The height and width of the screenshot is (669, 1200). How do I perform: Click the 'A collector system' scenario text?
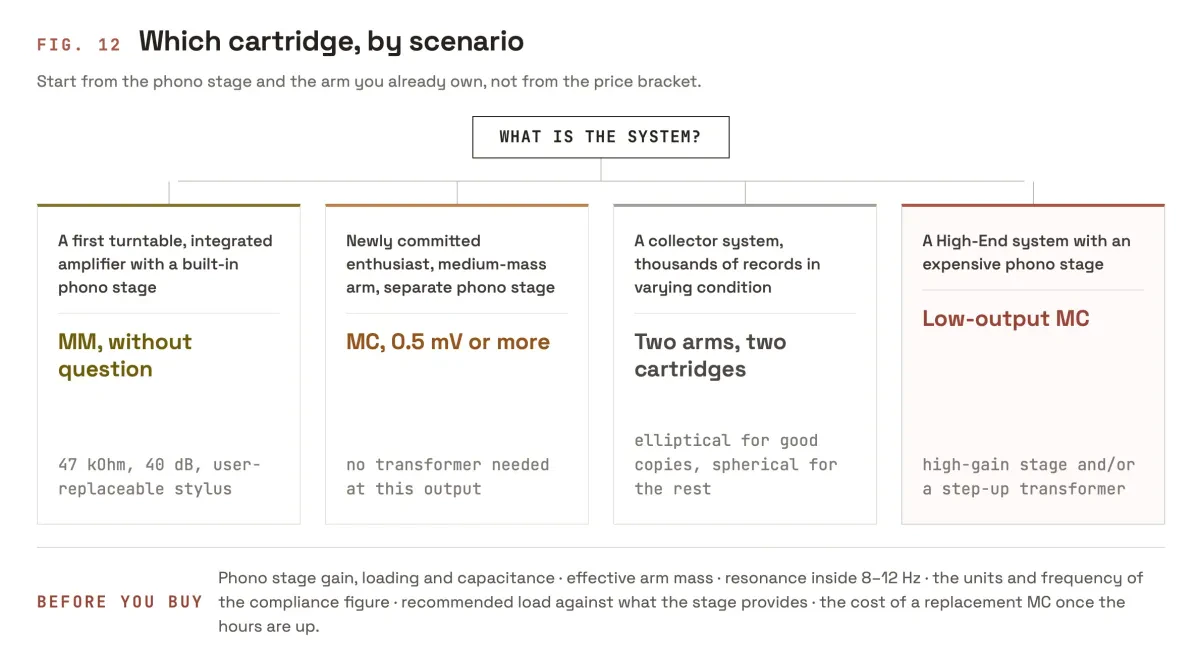727,264
